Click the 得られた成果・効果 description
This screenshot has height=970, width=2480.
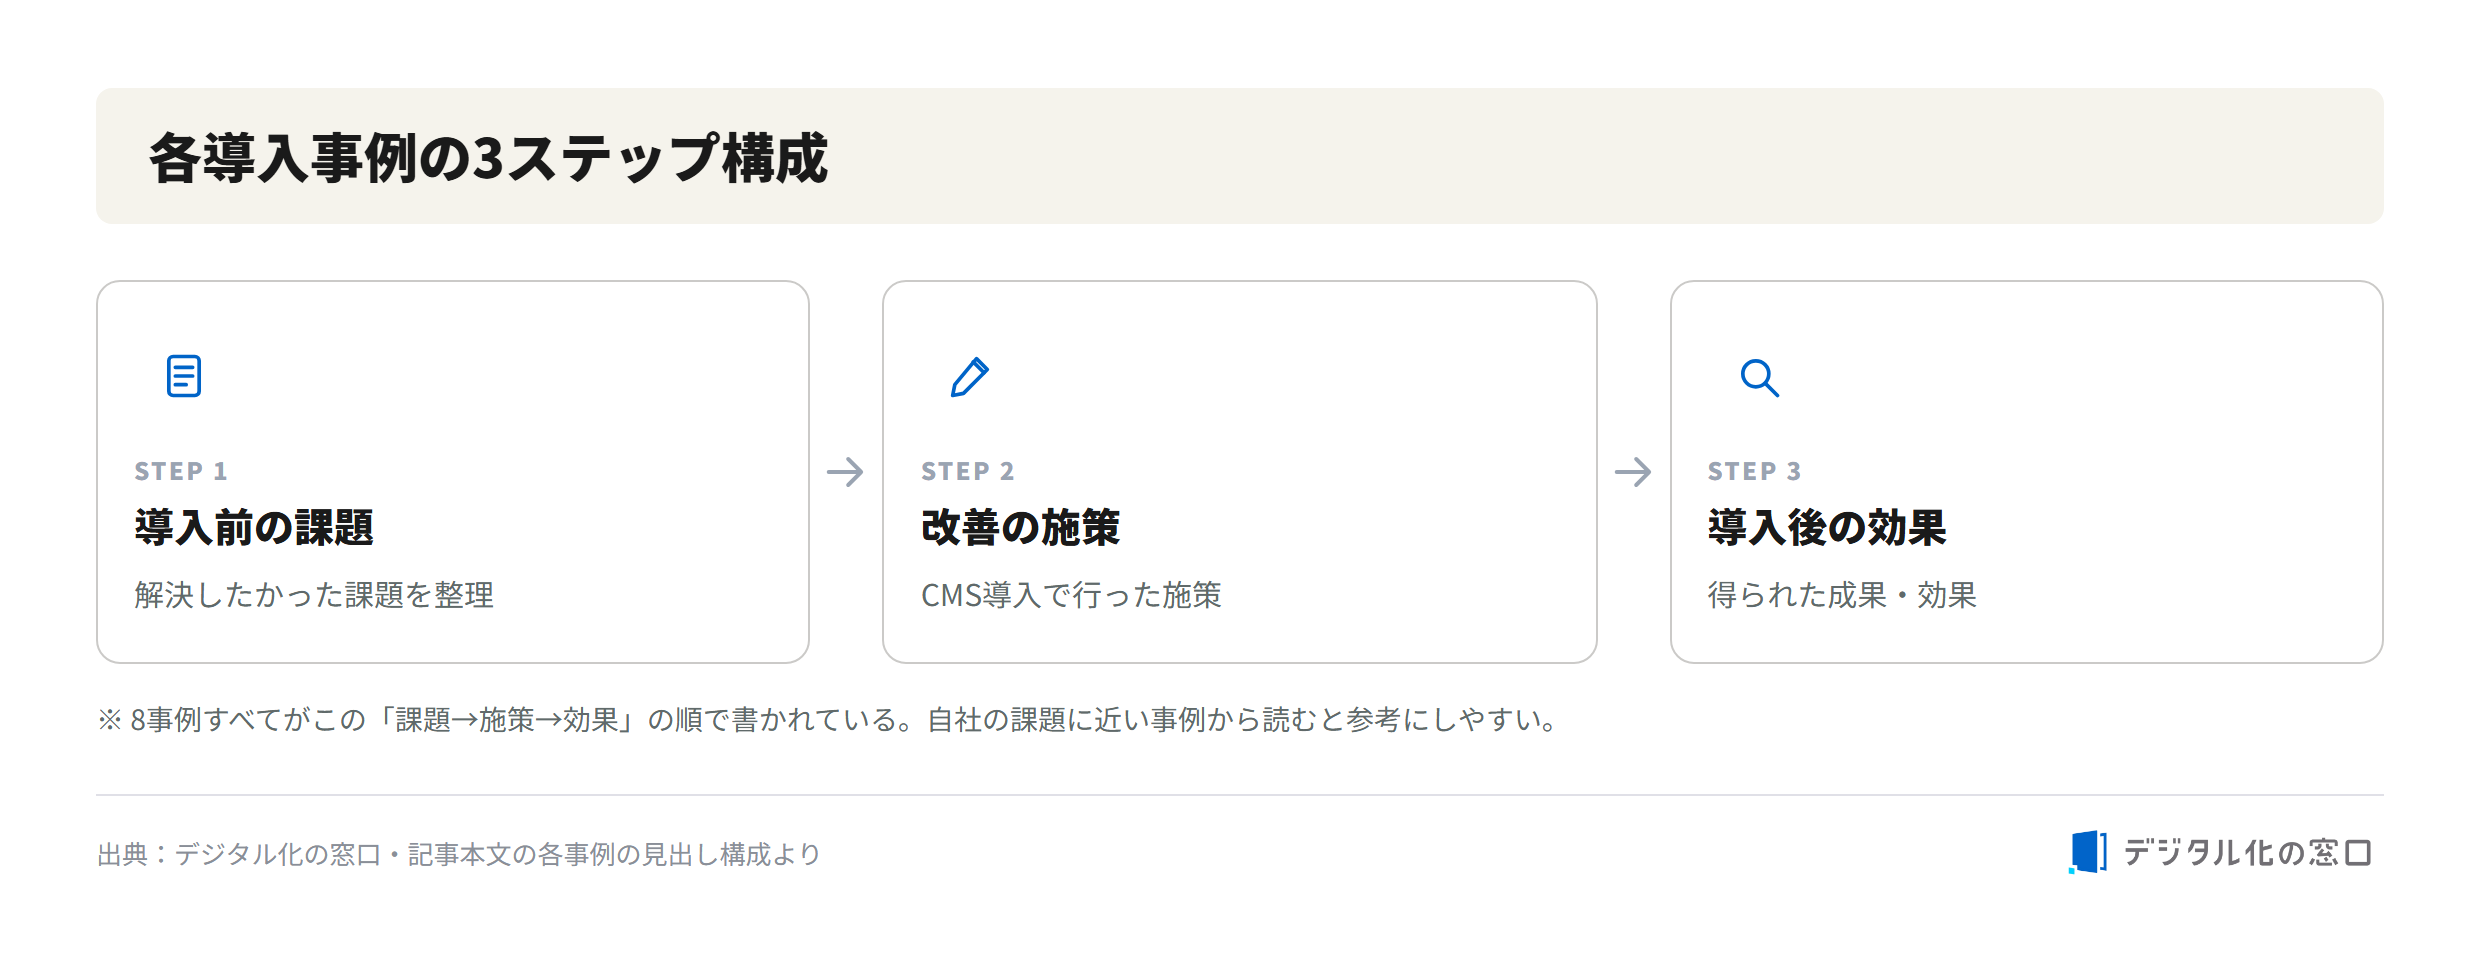pos(1842,595)
